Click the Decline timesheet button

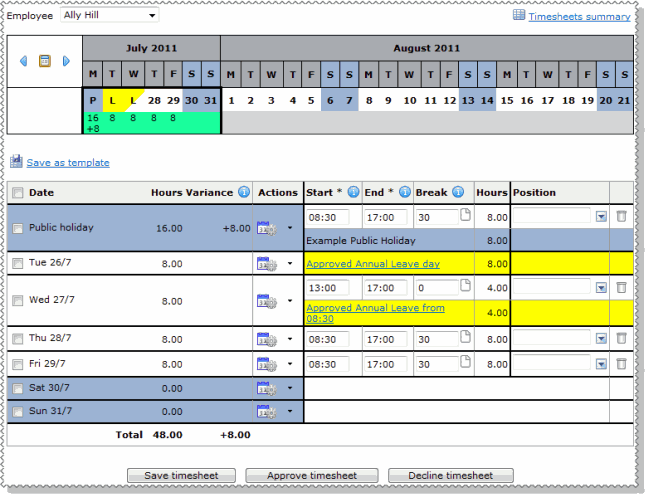click(x=450, y=476)
